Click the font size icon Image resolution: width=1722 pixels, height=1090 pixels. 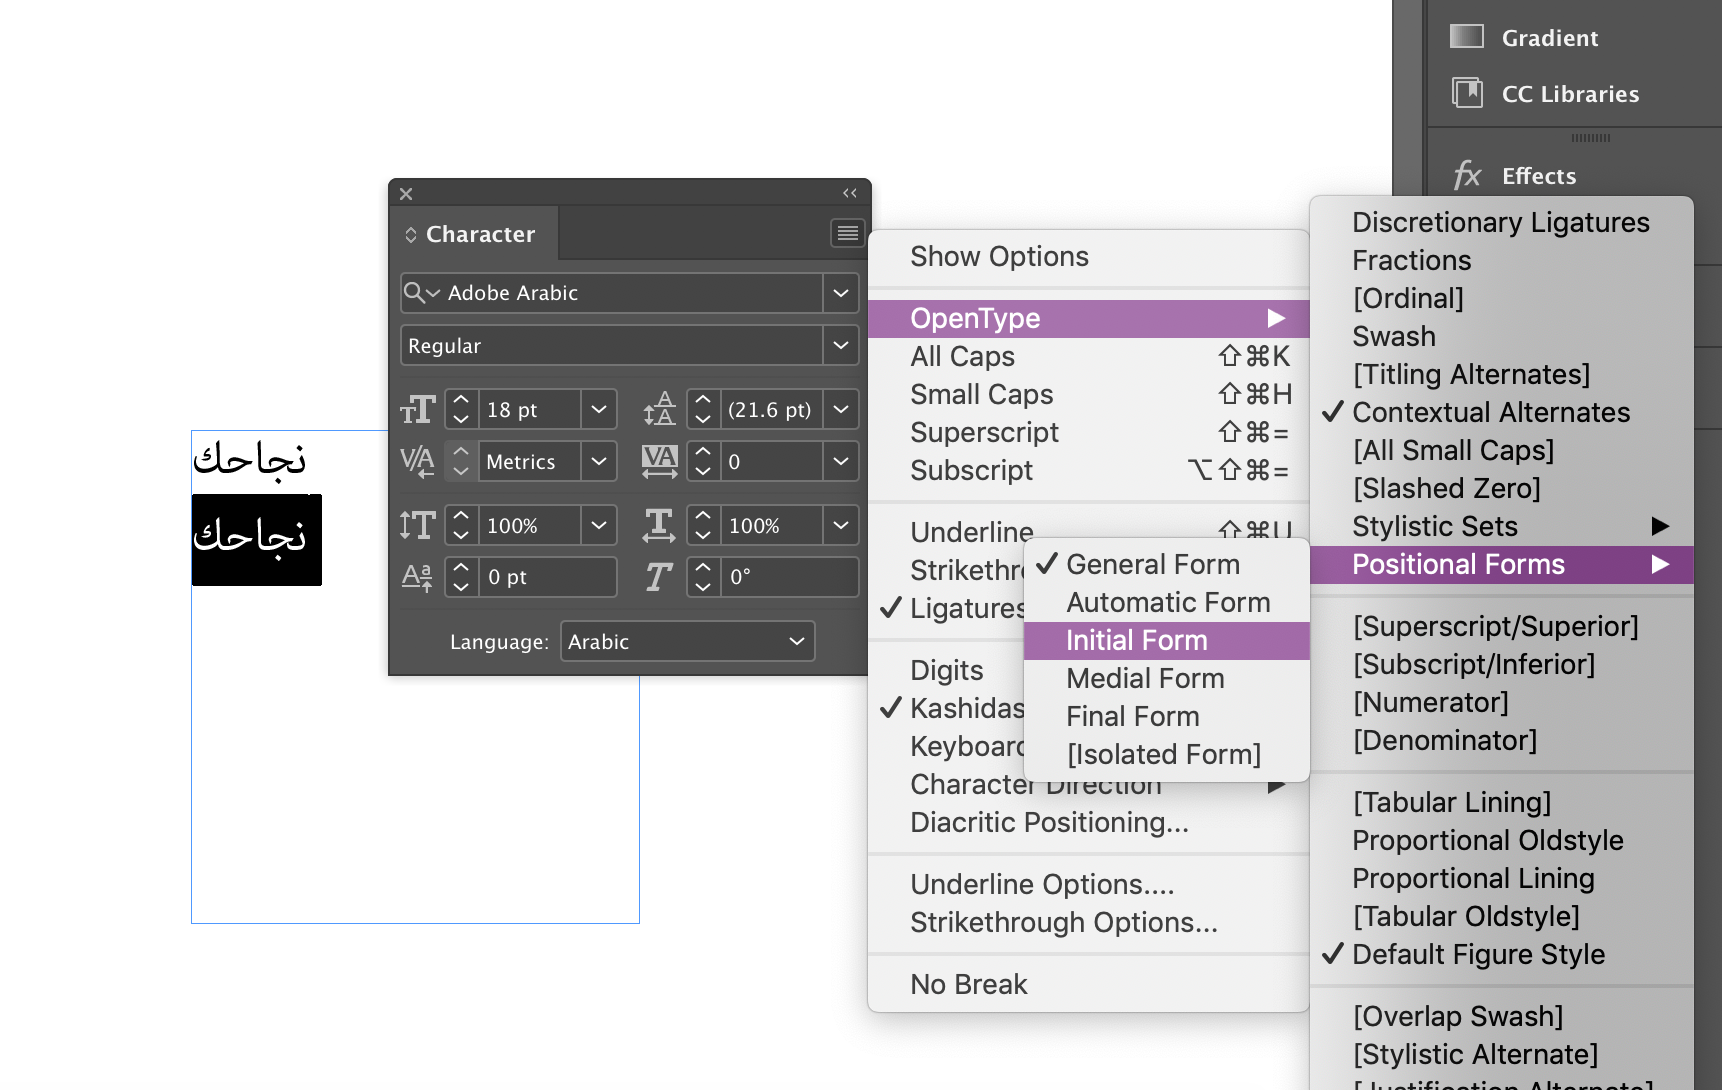[x=417, y=410]
